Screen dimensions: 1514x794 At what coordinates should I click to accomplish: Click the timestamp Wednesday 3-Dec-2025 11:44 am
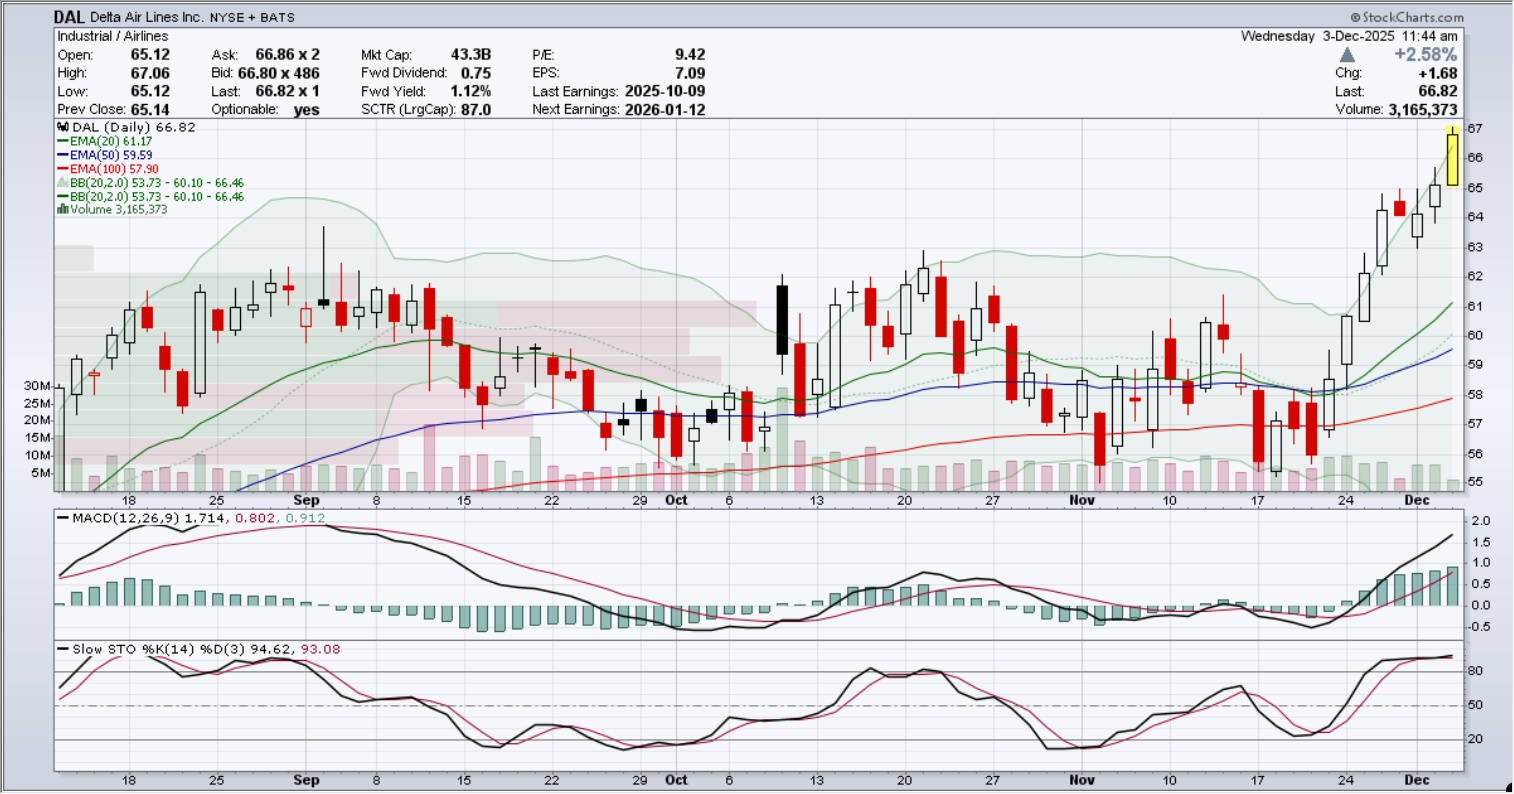[1349, 36]
